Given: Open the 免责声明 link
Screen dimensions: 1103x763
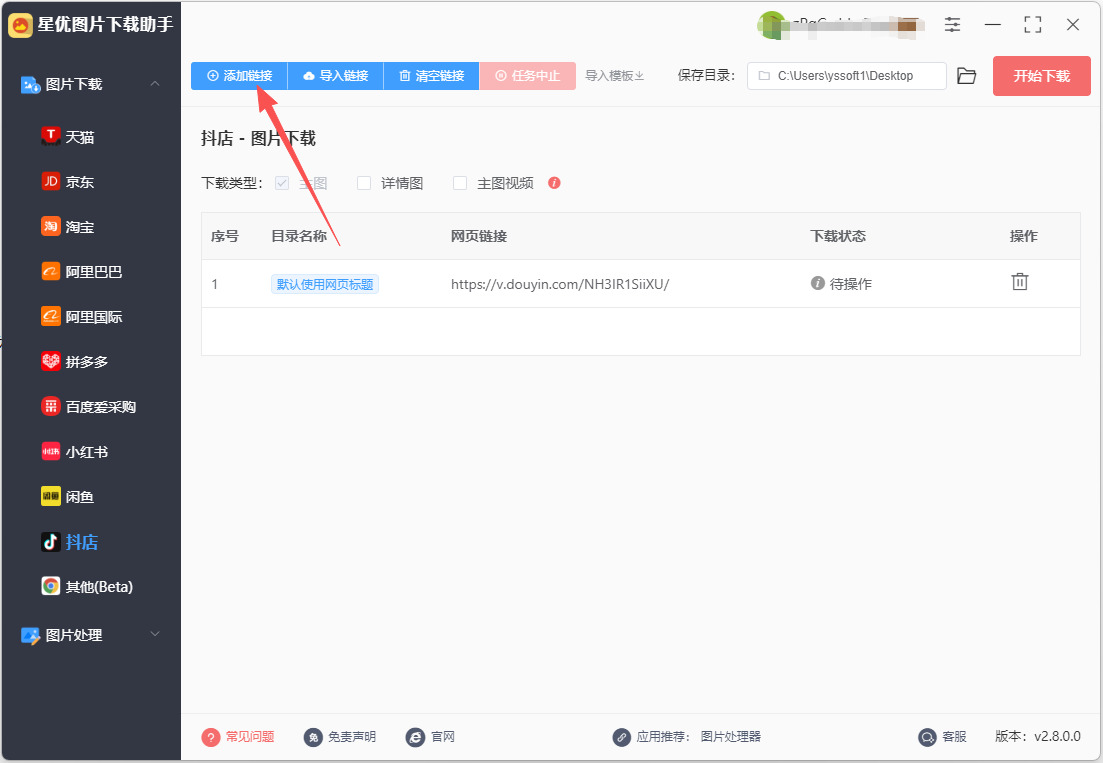Looking at the screenshot, I should coord(340,736).
